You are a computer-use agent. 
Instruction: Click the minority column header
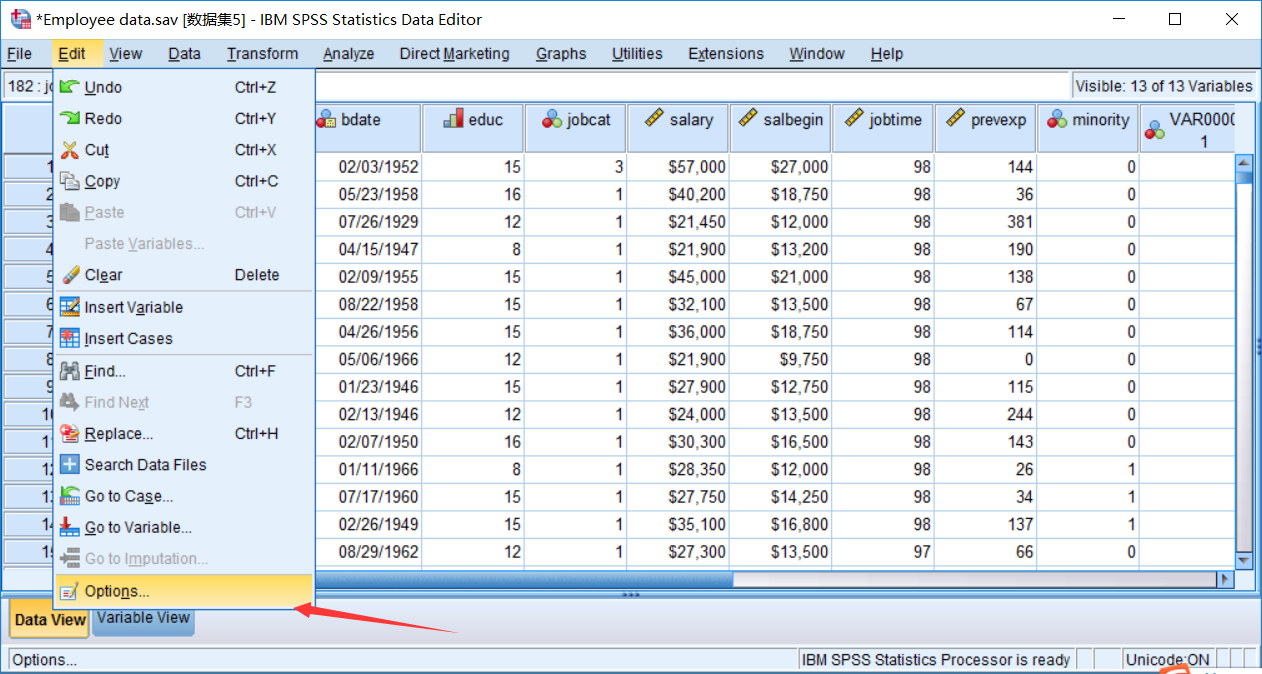[1087, 128]
